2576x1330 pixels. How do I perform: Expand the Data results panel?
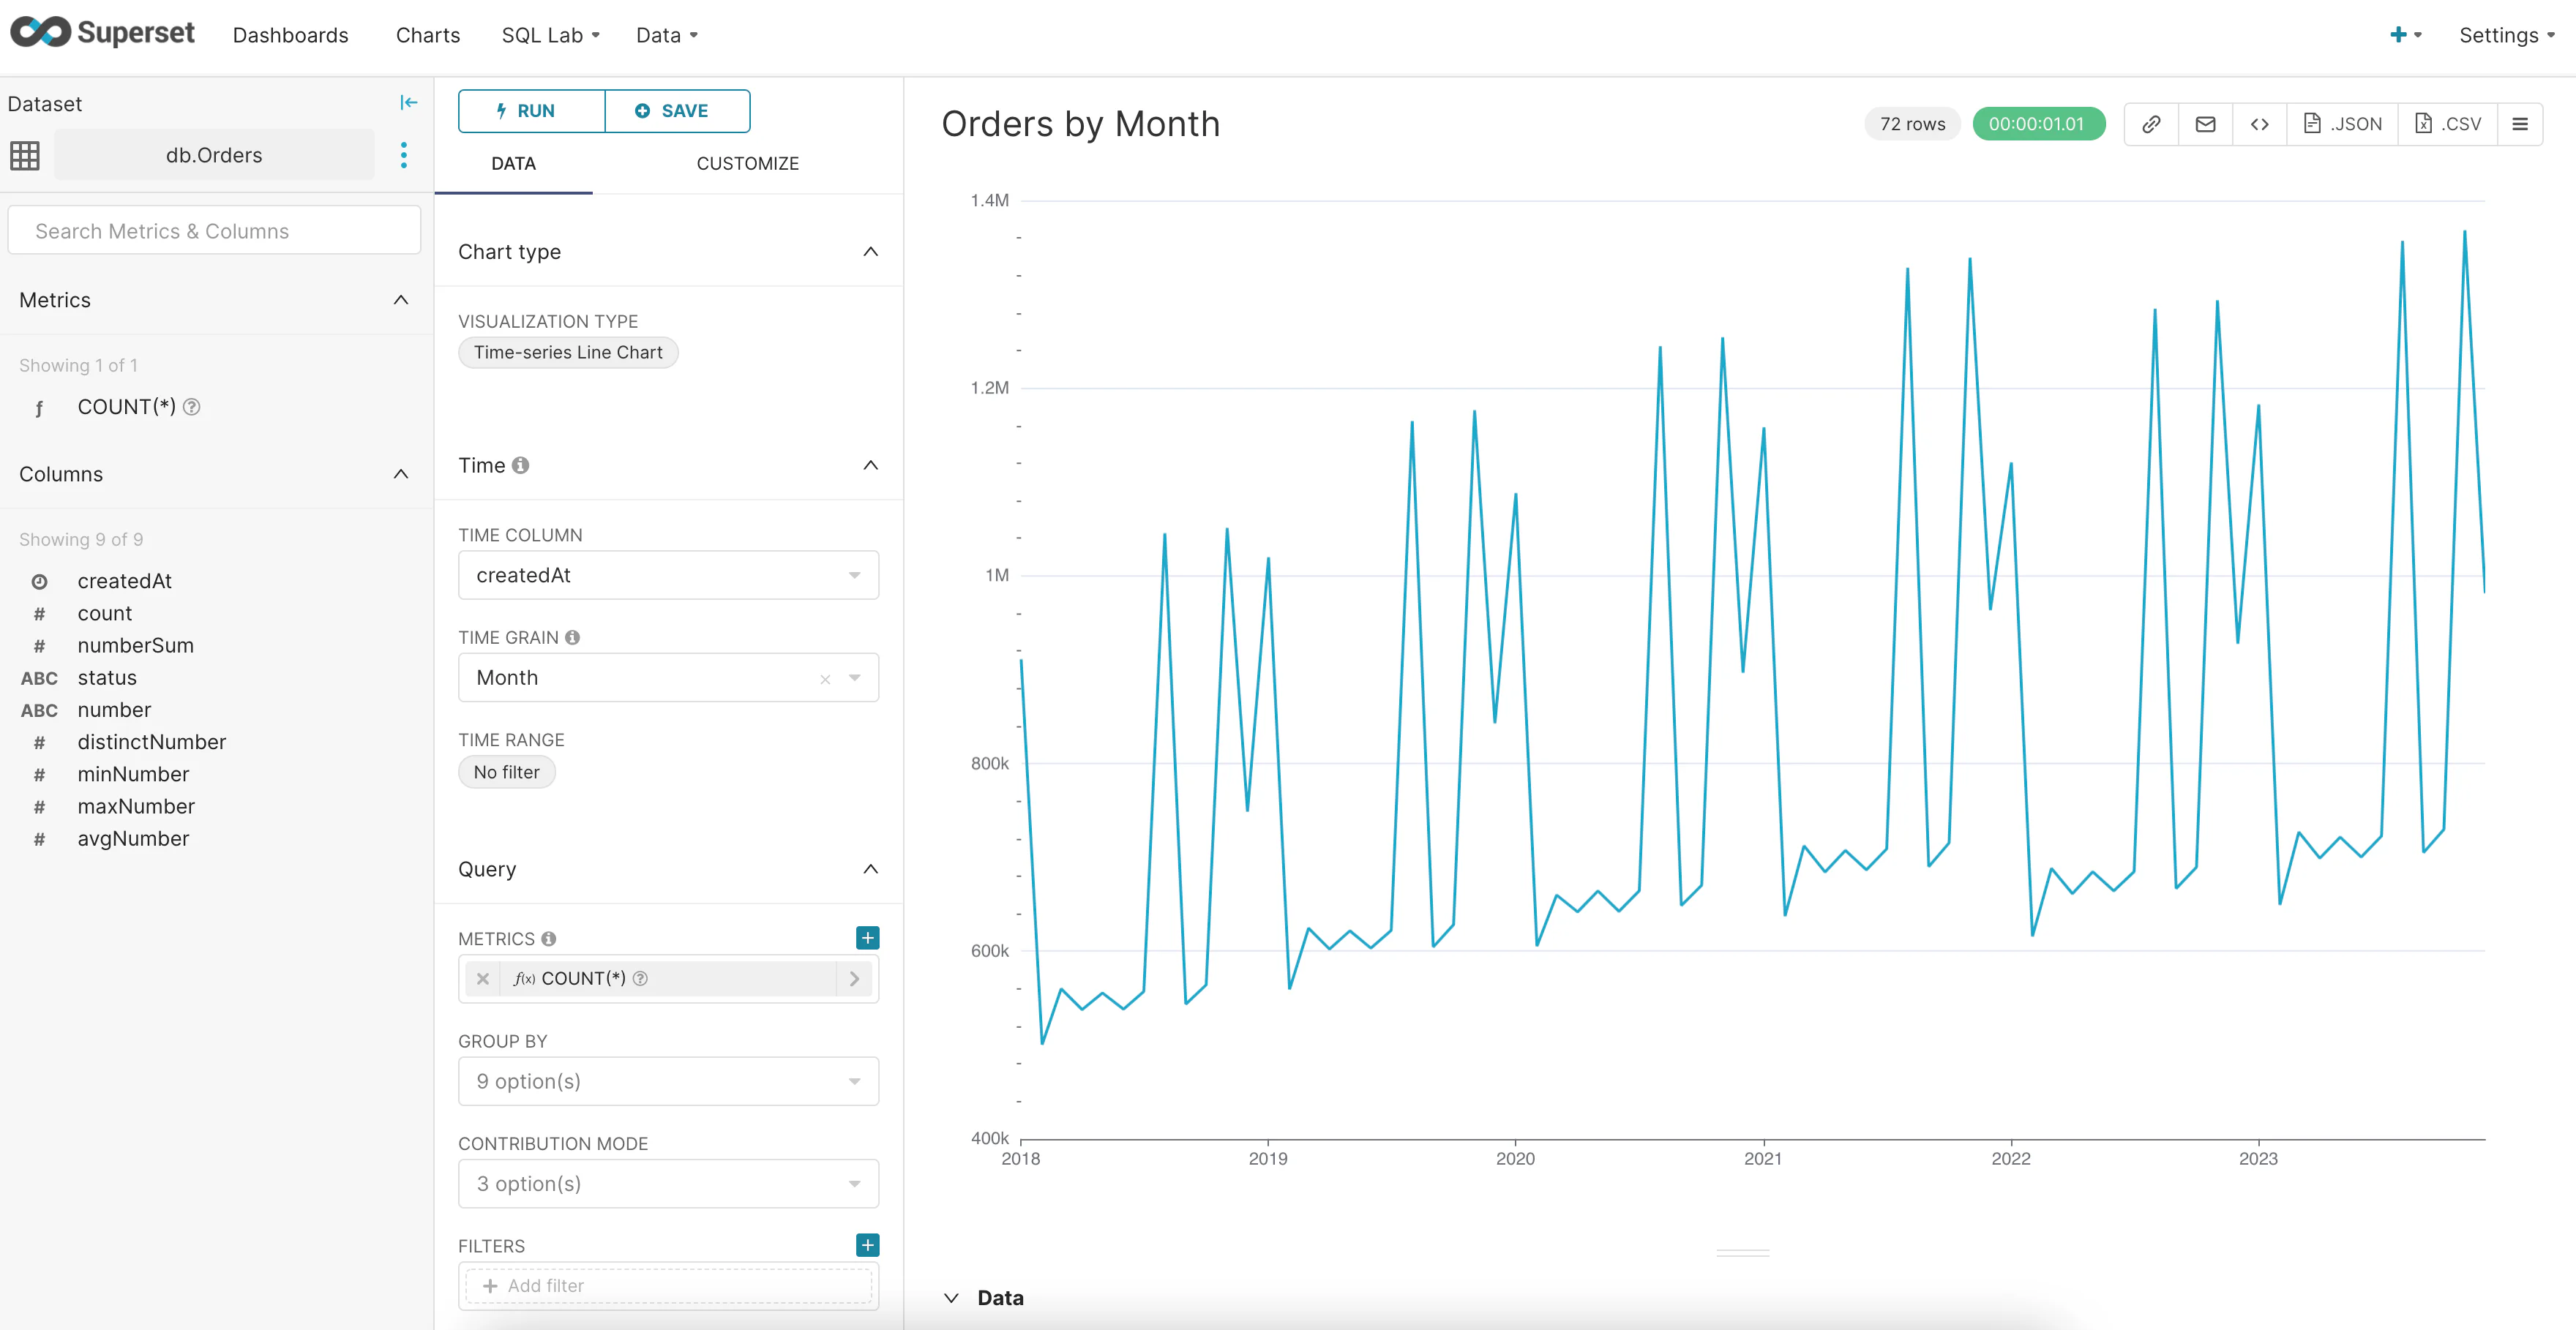951,1298
